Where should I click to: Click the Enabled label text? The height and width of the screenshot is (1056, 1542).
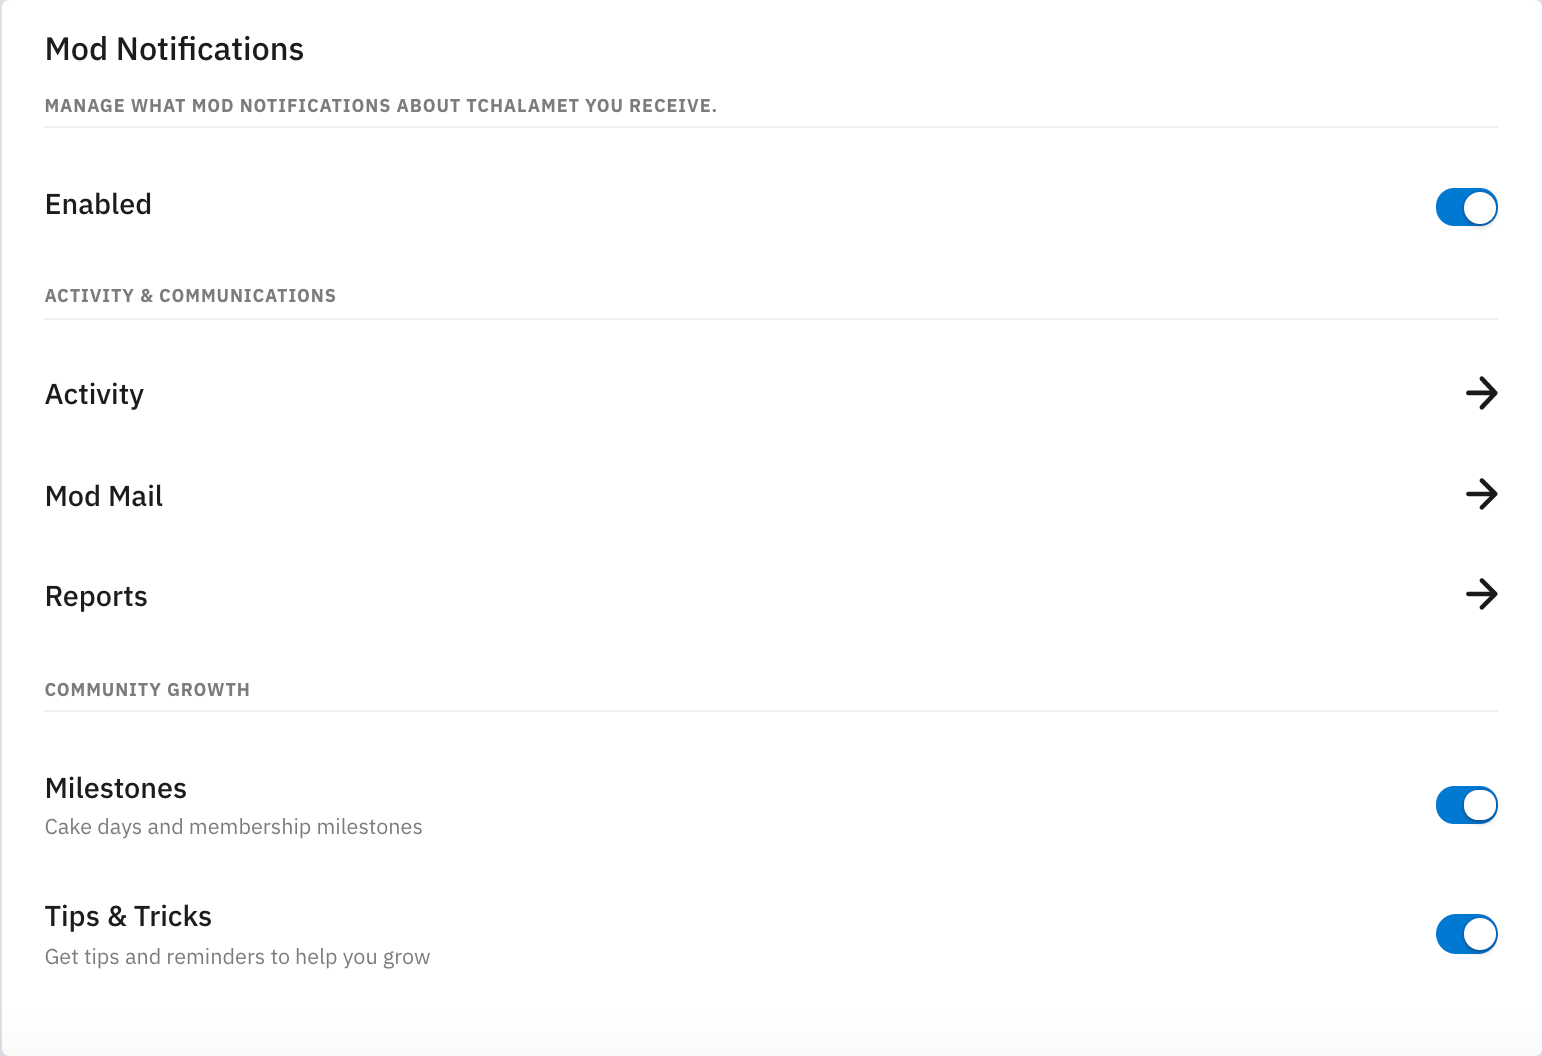(98, 204)
